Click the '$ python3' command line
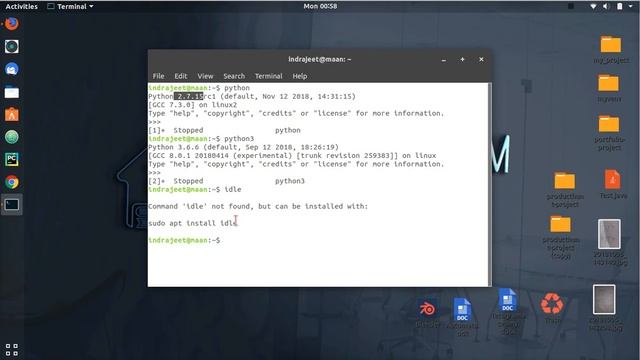The width and height of the screenshot is (640, 360). coord(201,138)
